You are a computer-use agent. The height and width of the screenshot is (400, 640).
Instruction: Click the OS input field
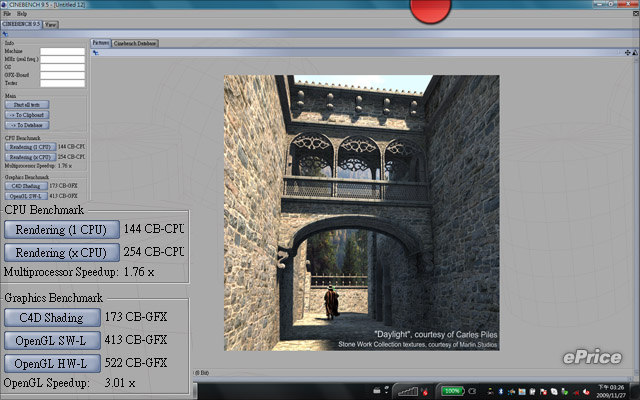pos(62,67)
